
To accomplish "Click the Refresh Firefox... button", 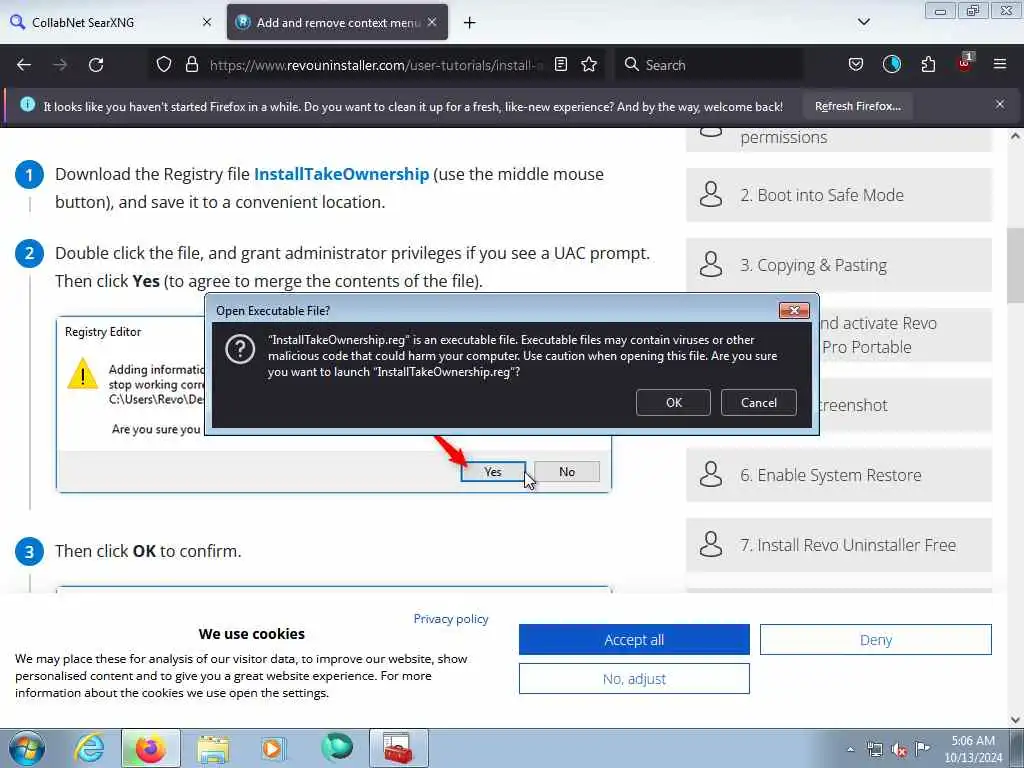I will point(857,106).
